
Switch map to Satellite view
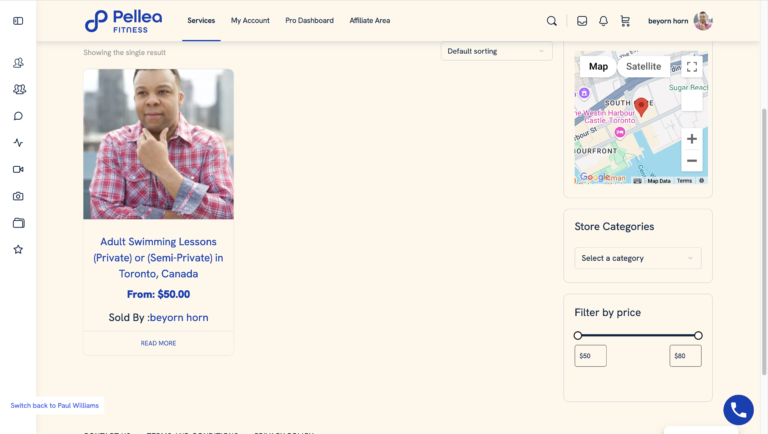(x=643, y=67)
